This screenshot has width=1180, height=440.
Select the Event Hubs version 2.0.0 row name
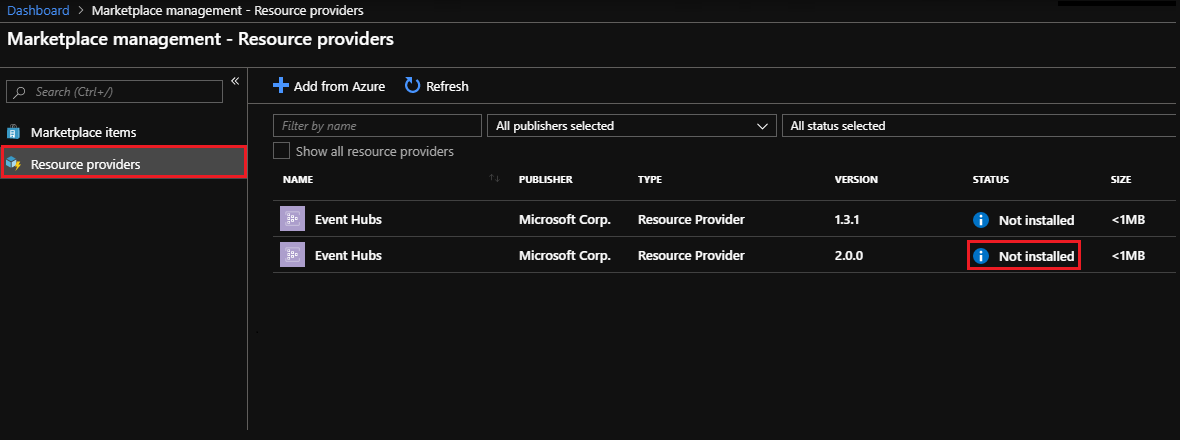348,255
